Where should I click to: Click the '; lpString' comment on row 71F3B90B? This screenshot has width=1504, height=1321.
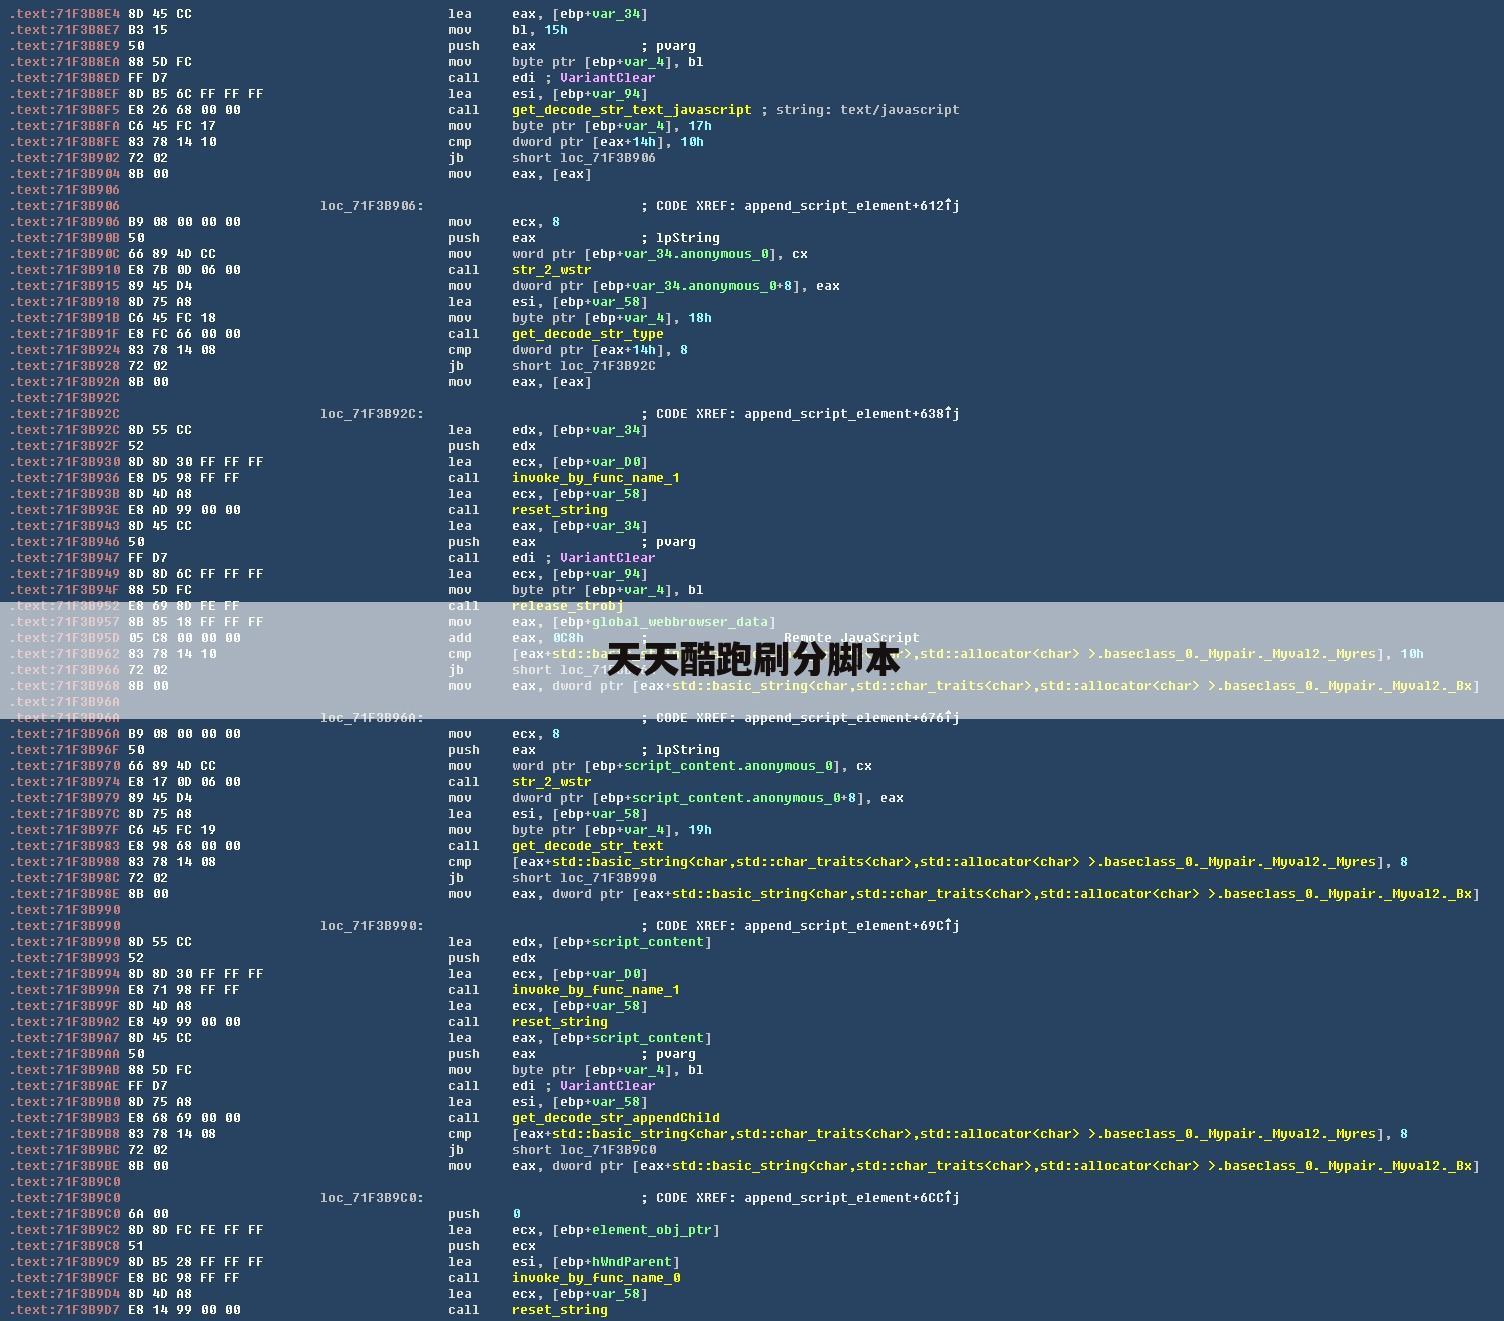pos(680,238)
